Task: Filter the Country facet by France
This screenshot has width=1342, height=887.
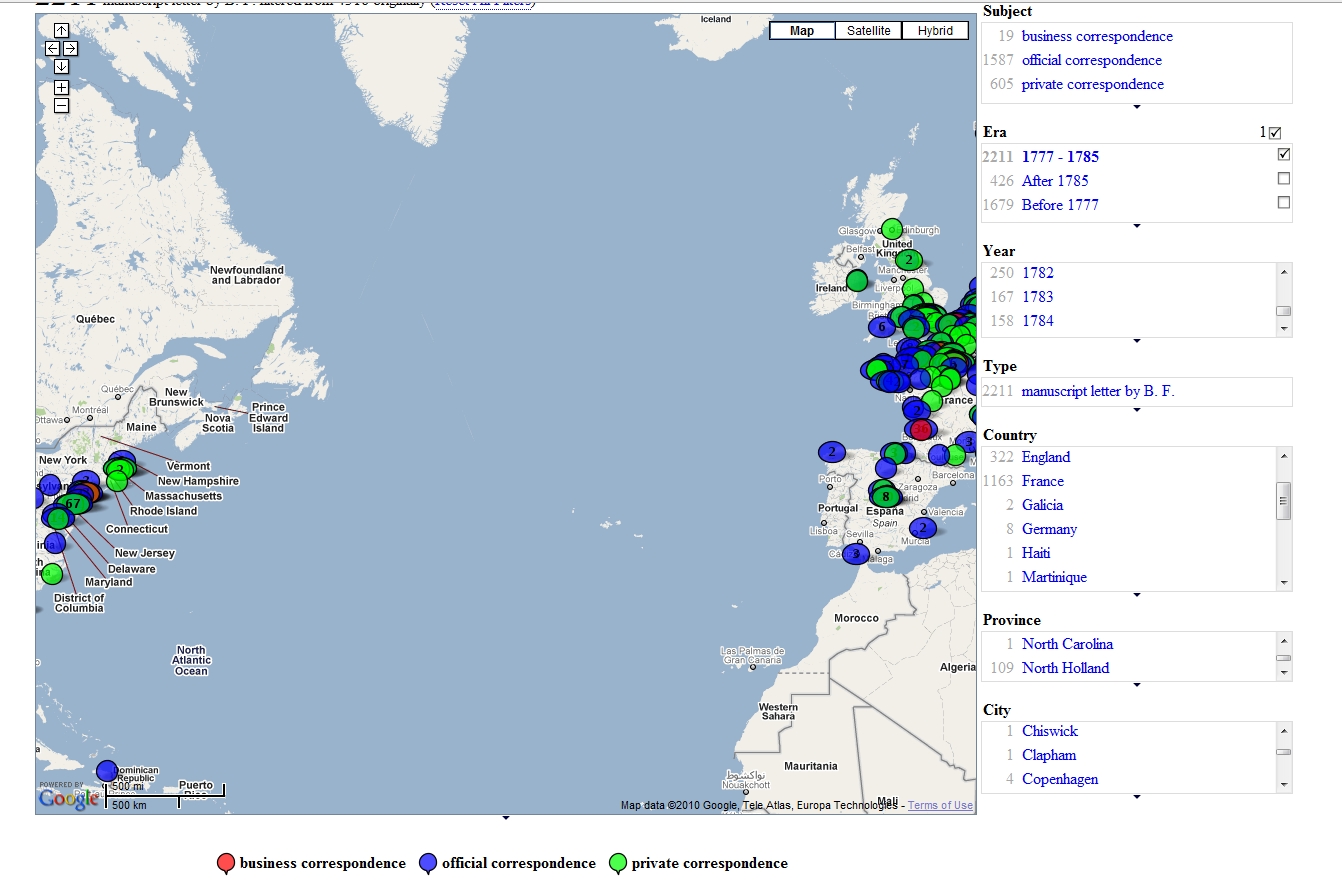Action: [1043, 481]
